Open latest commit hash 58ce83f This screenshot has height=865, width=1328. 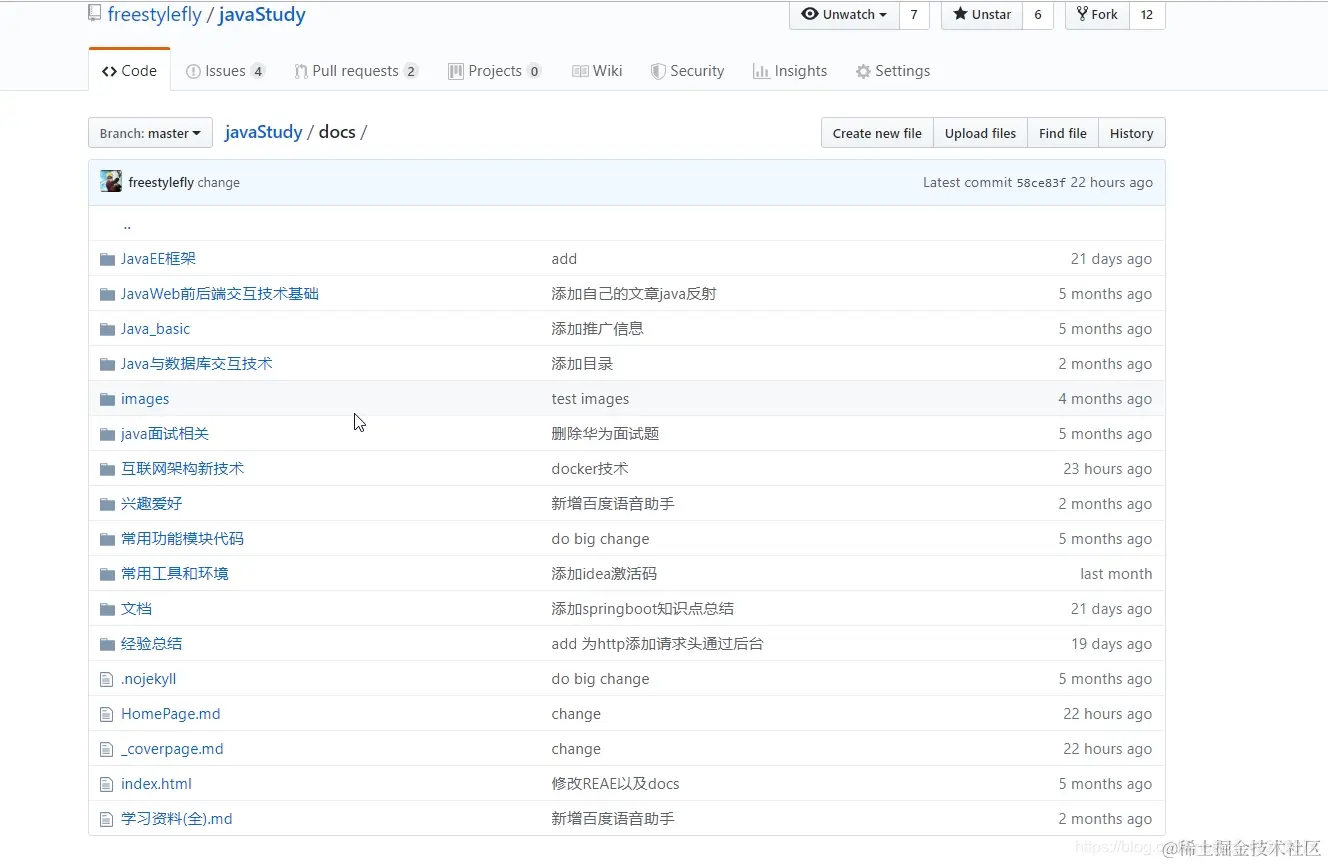point(1041,183)
